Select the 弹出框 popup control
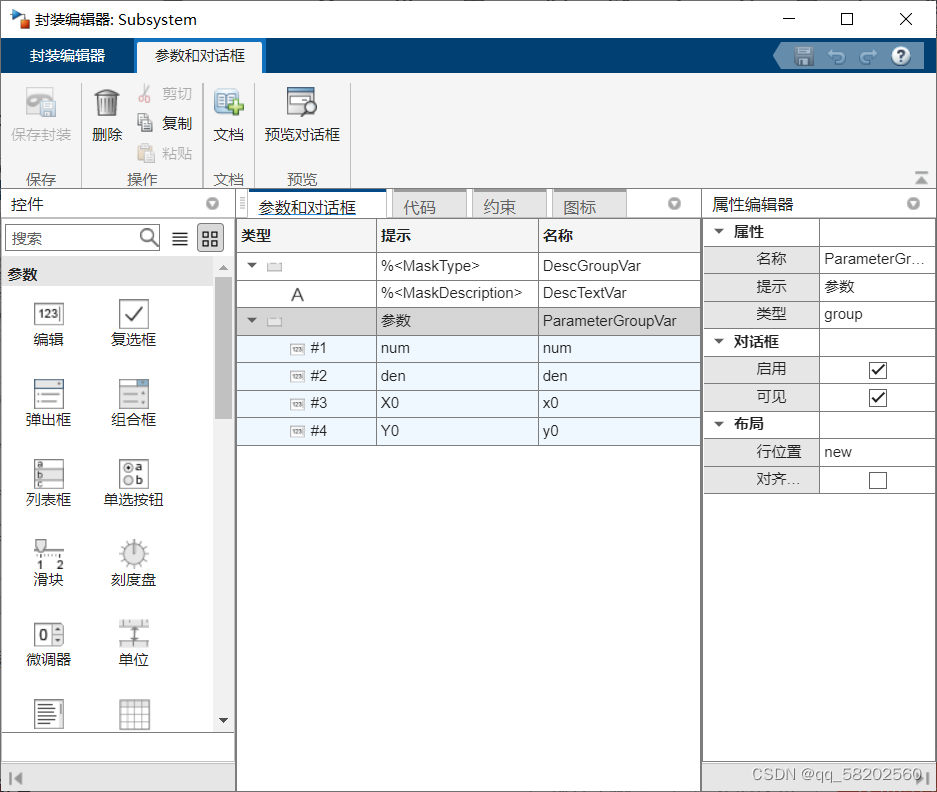The height and width of the screenshot is (792, 937). tap(48, 403)
